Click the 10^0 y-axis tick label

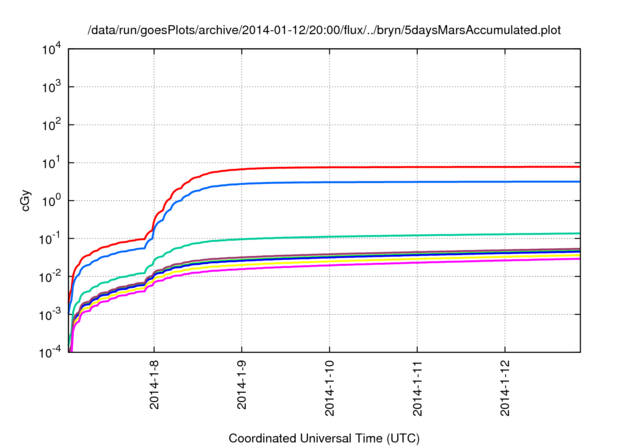pos(52,201)
